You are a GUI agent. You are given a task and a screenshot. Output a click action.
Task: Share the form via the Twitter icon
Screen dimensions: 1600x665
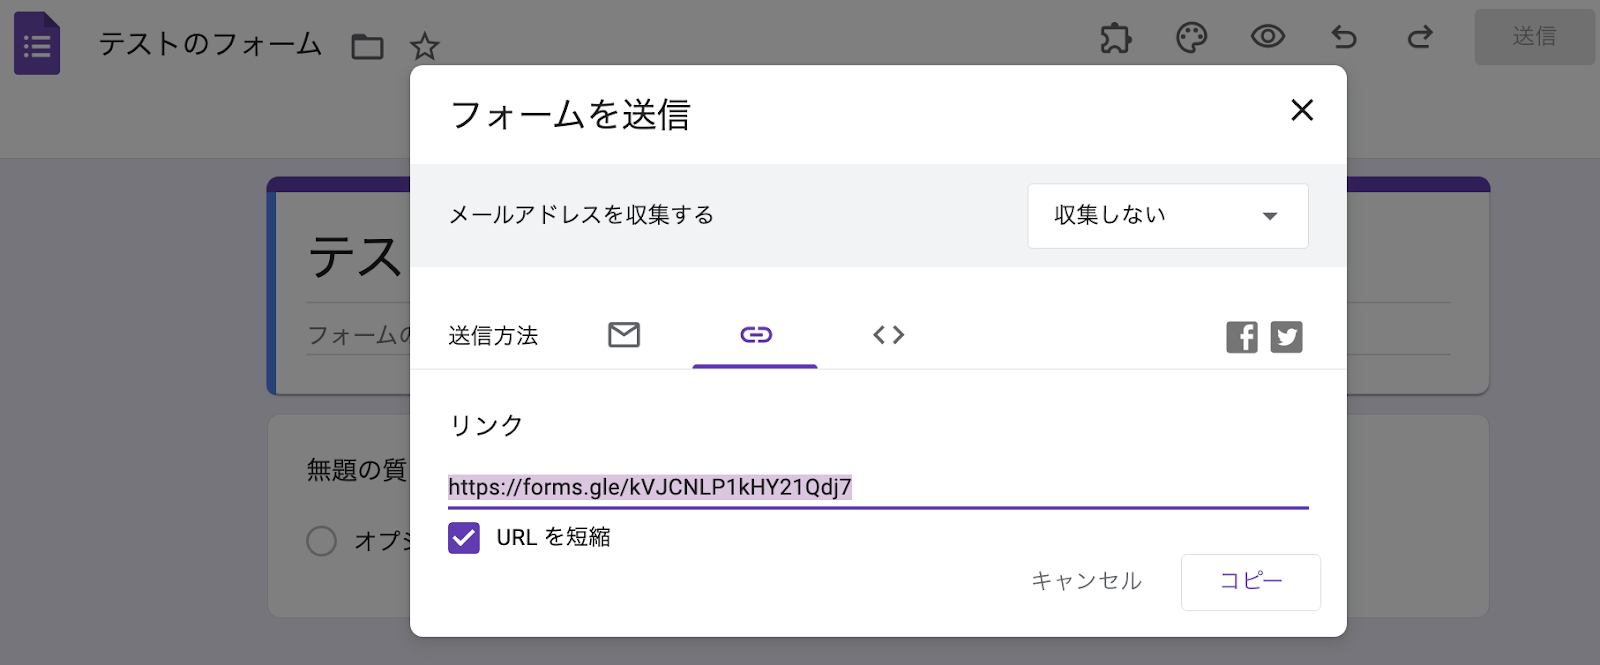pyautogui.click(x=1287, y=337)
